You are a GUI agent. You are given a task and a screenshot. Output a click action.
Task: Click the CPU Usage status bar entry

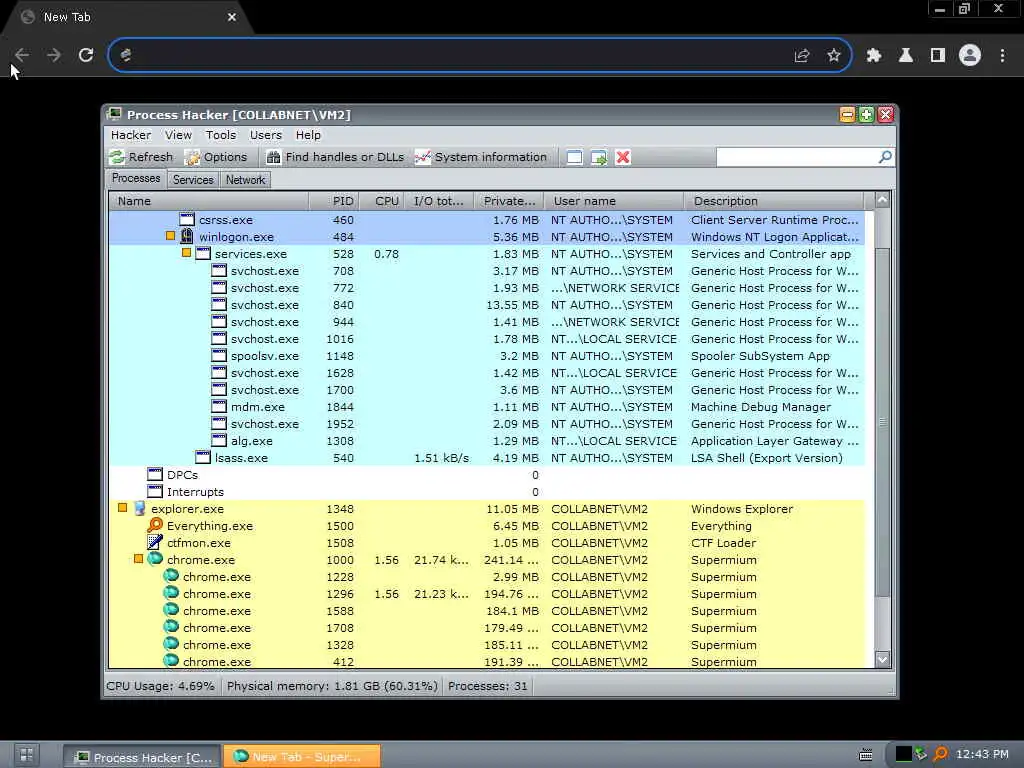161,686
